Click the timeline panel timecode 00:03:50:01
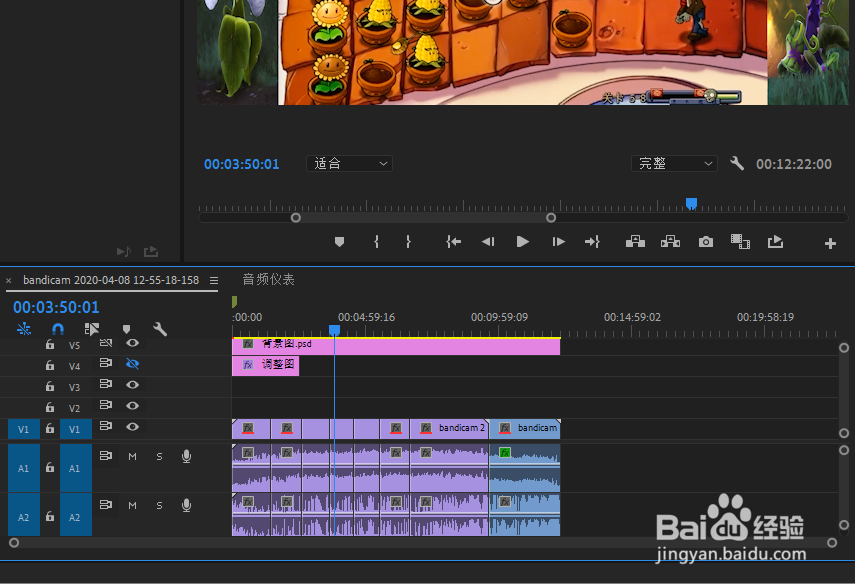 [x=56, y=308]
